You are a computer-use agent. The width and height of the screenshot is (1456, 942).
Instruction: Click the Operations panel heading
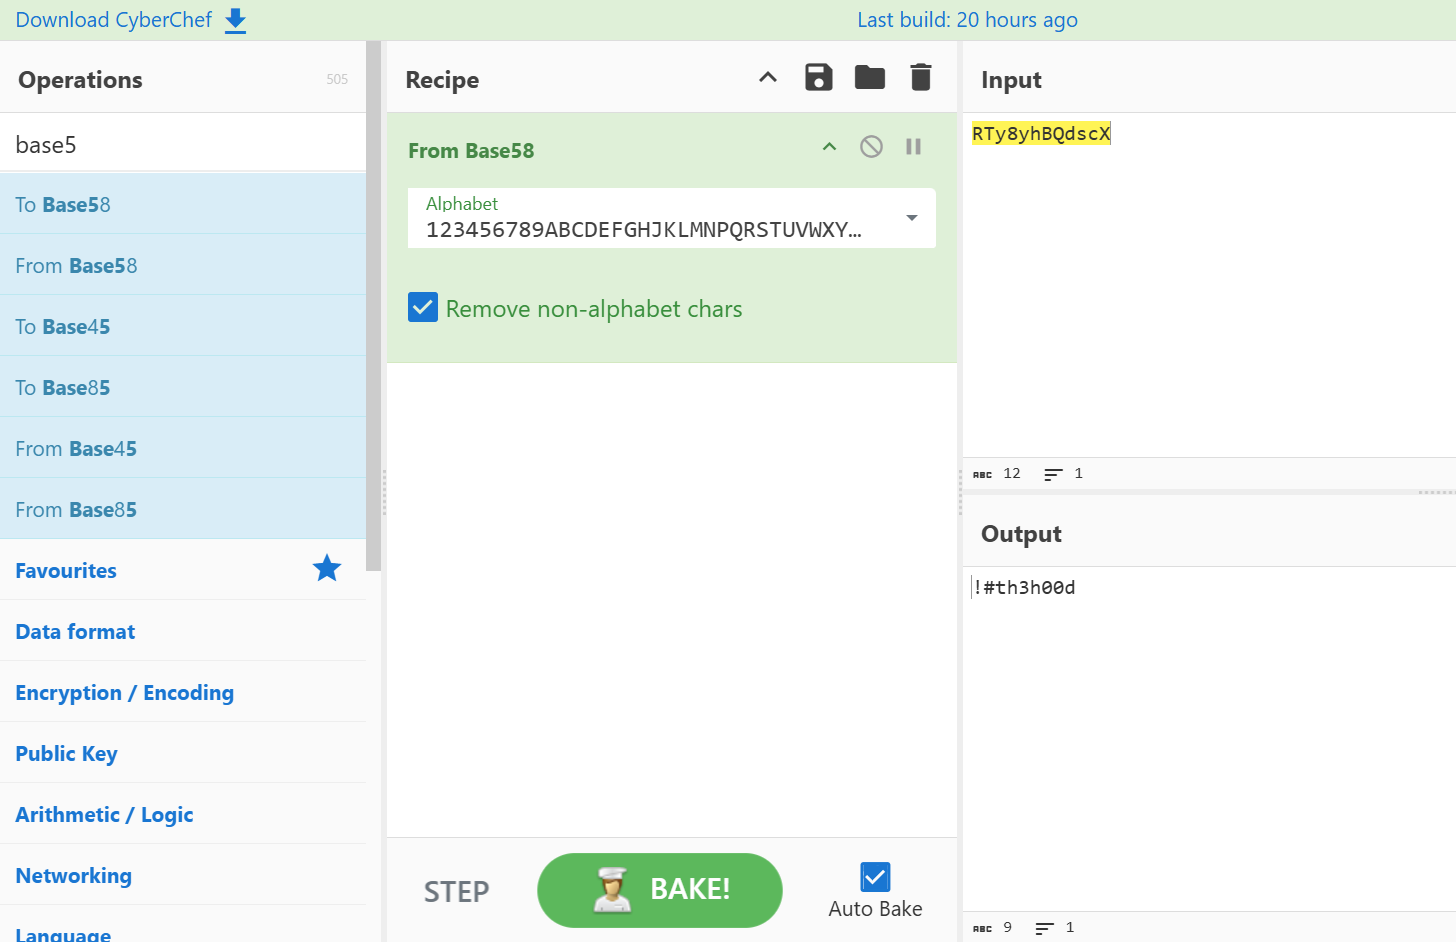tap(80, 79)
